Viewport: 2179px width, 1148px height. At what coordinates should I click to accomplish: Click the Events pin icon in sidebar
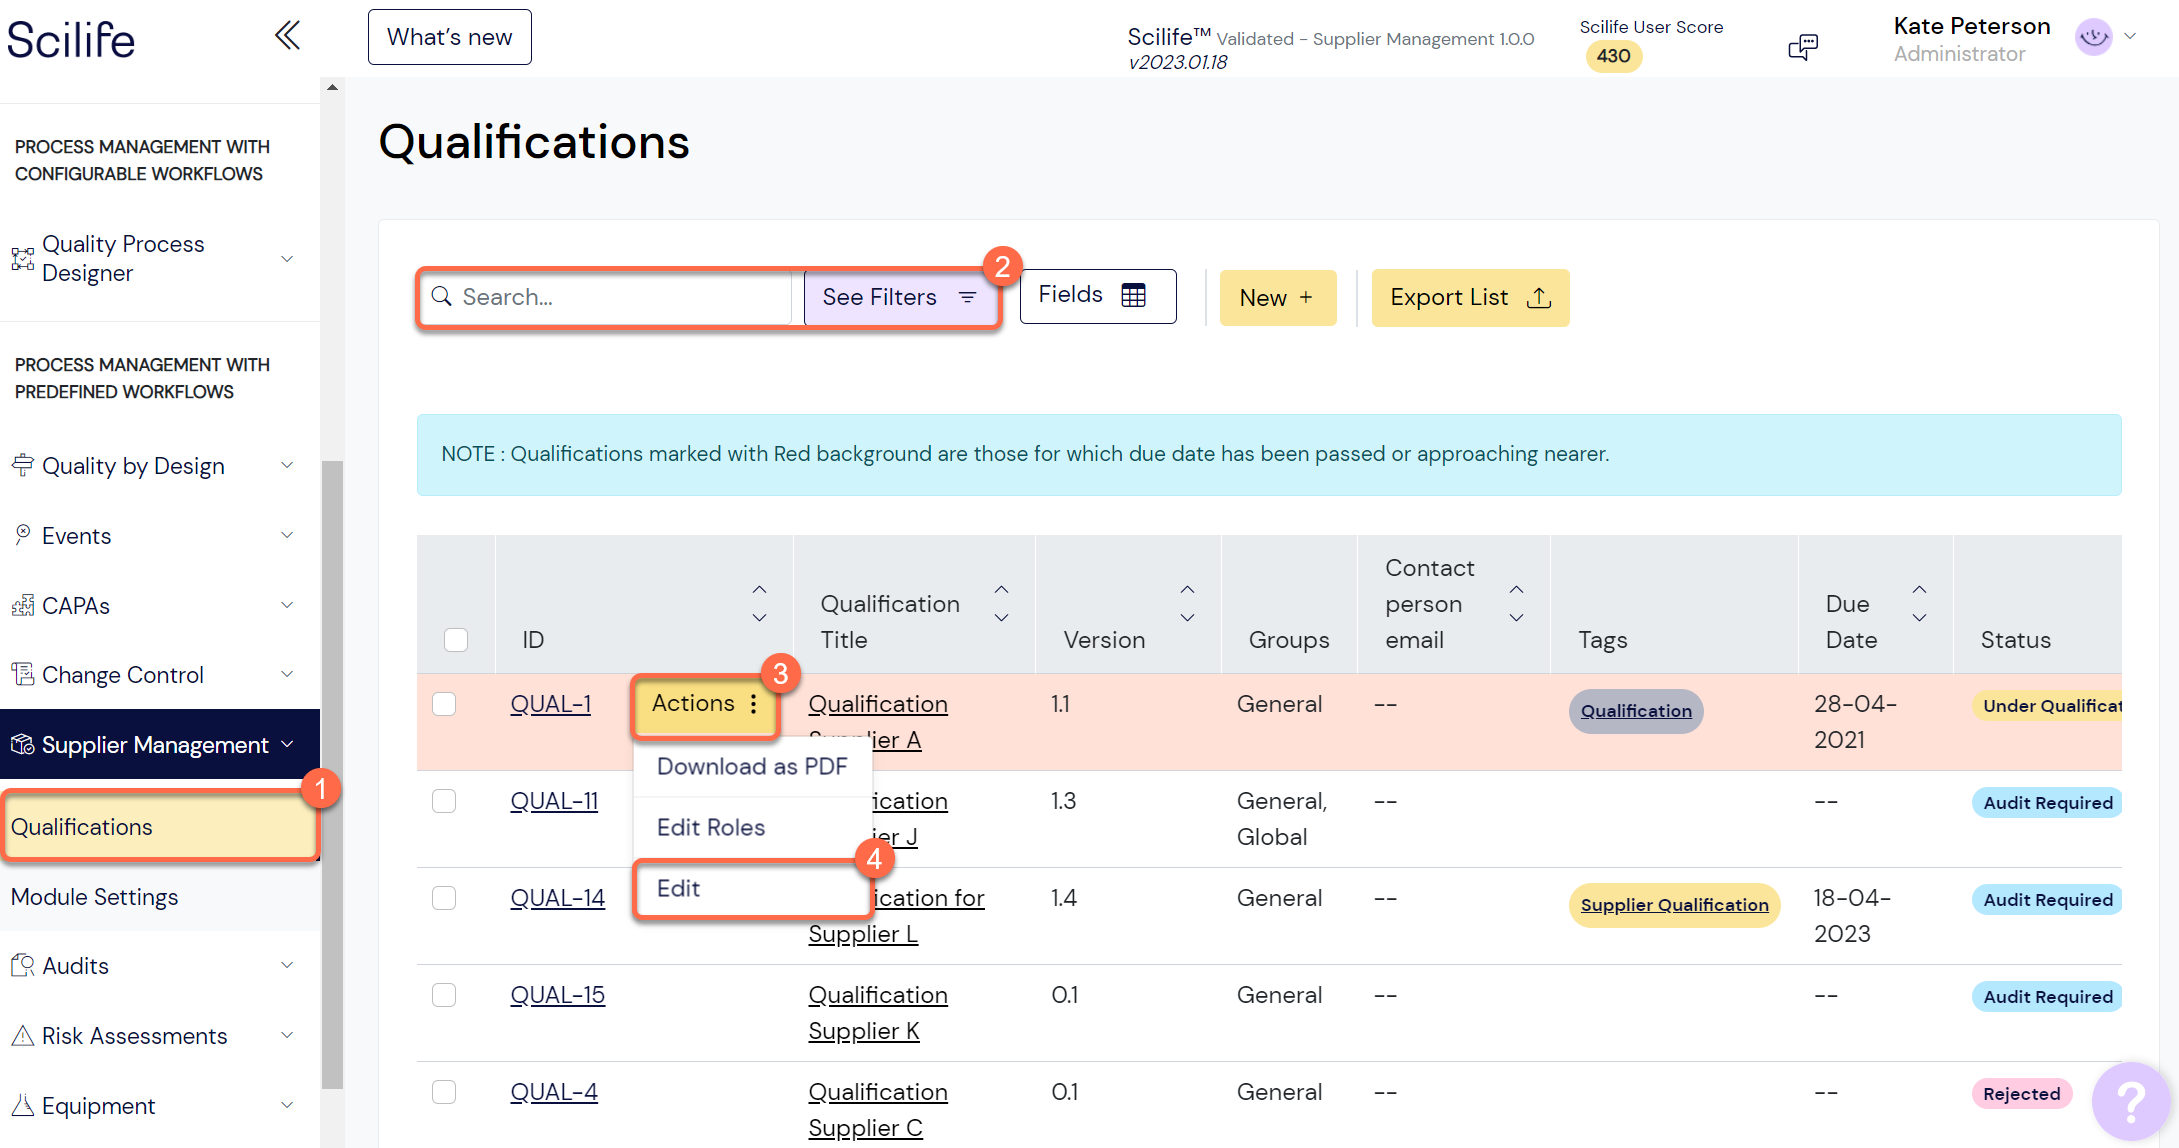(22, 535)
